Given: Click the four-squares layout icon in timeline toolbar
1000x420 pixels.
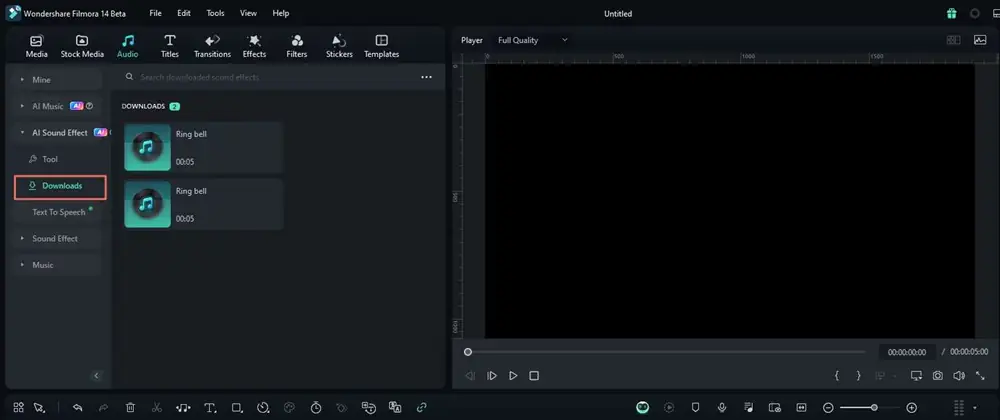Looking at the screenshot, I should (x=18, y=407).
